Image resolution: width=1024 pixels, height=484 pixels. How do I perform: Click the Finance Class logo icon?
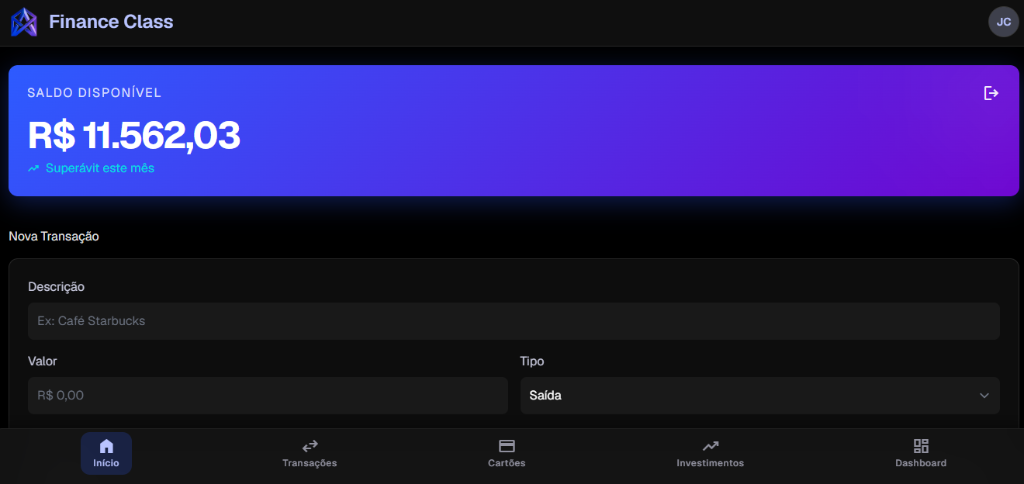pyautogui.click(x=24, y=22)
